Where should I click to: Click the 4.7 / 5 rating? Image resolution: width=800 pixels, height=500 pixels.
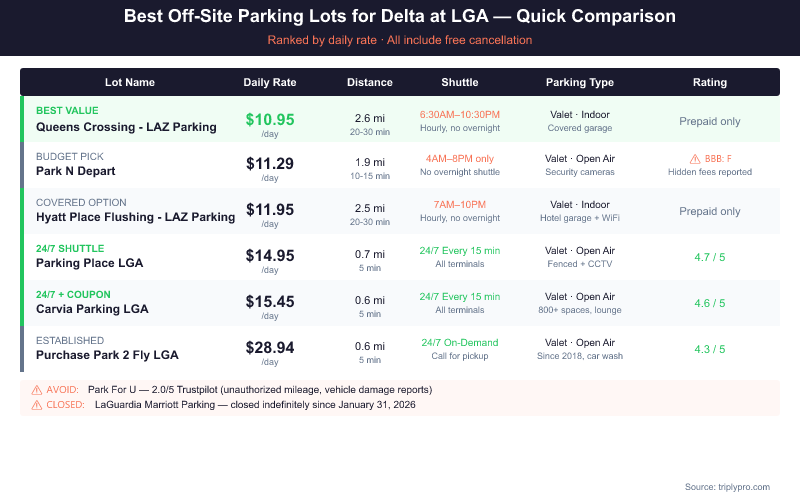710,258
